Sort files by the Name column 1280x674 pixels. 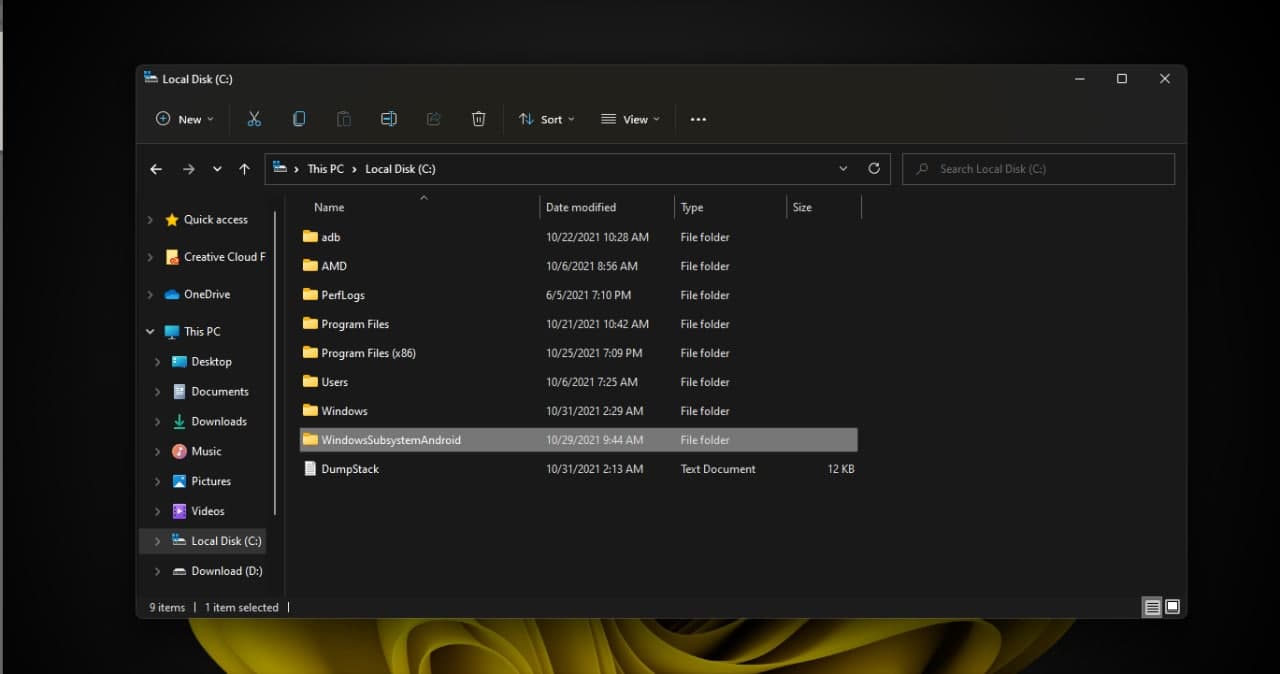click(x=329, y=207)
